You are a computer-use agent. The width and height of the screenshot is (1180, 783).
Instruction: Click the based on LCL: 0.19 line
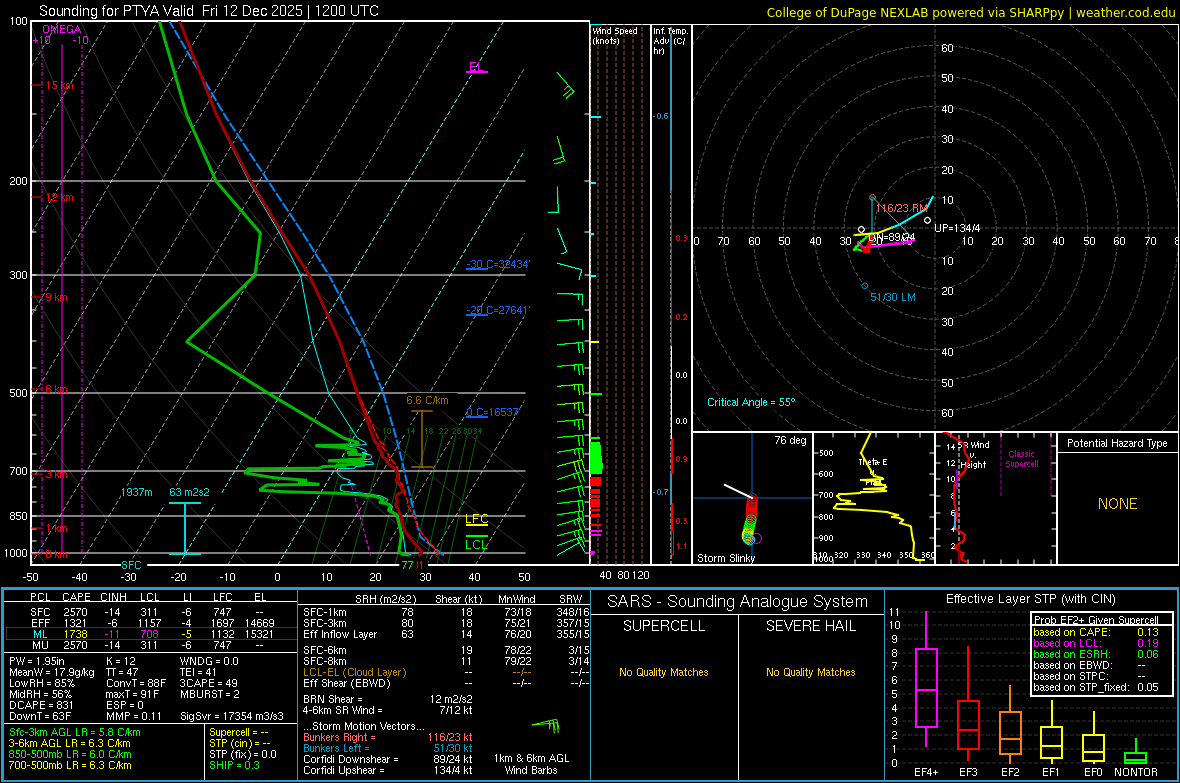[x=1096, y=643]
